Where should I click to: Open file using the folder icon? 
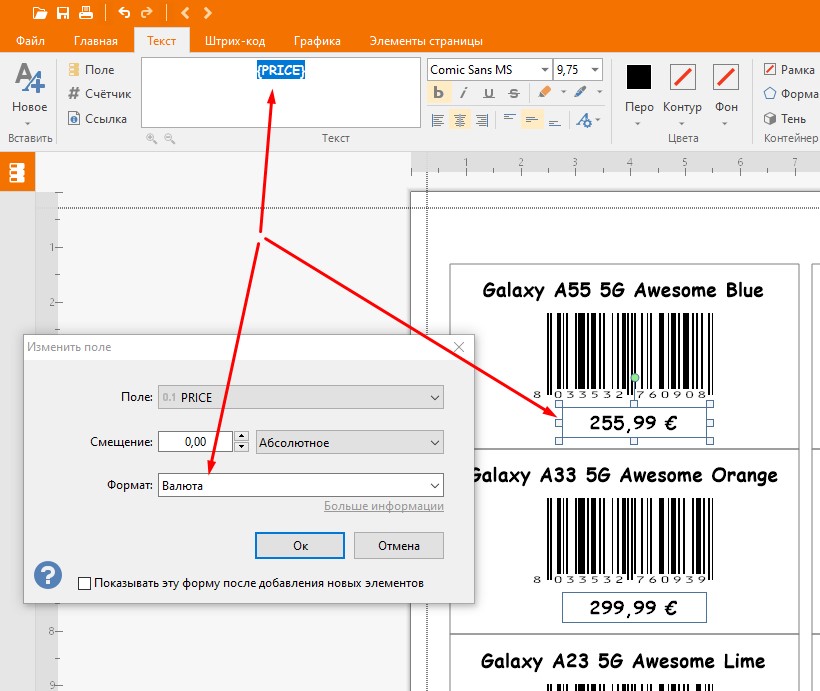[40, 13]
